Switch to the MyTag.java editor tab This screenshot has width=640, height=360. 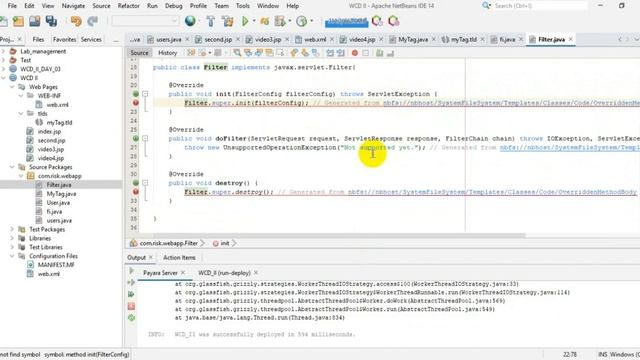[413, 40]
